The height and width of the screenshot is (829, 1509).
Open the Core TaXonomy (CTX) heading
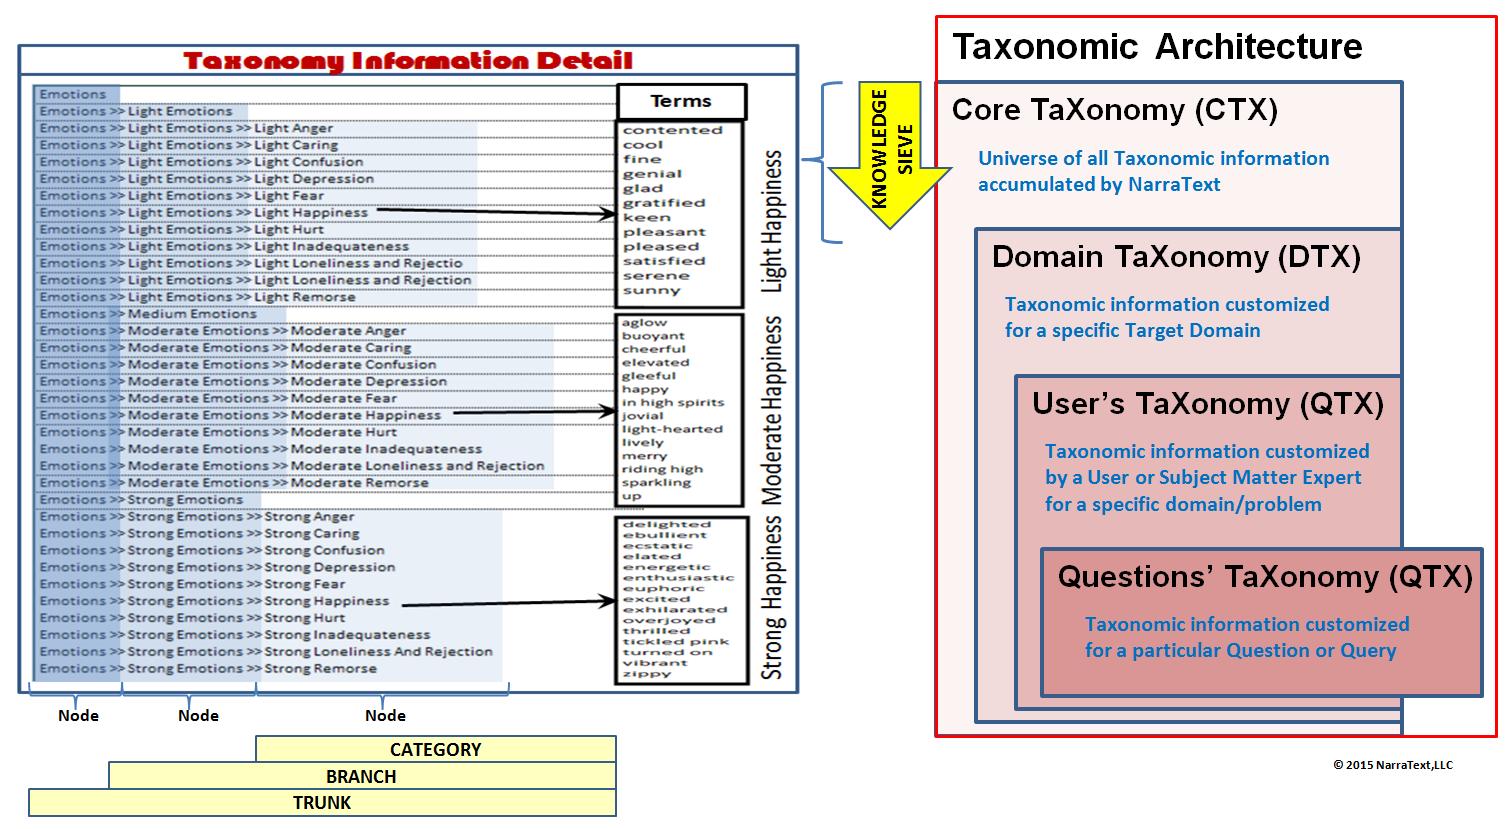[x=1114, y=110]
